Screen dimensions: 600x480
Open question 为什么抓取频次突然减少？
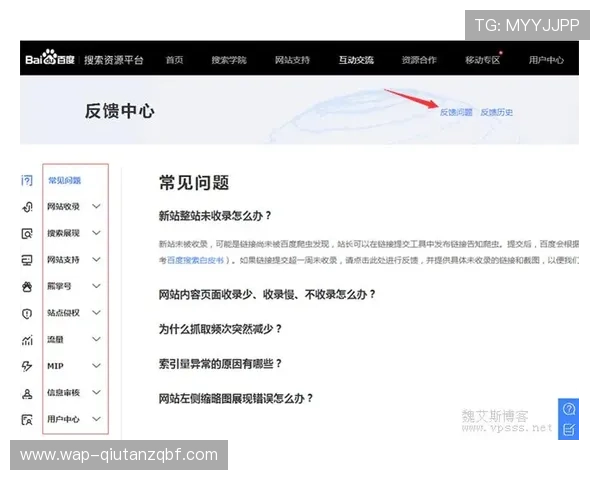(220, 329)
